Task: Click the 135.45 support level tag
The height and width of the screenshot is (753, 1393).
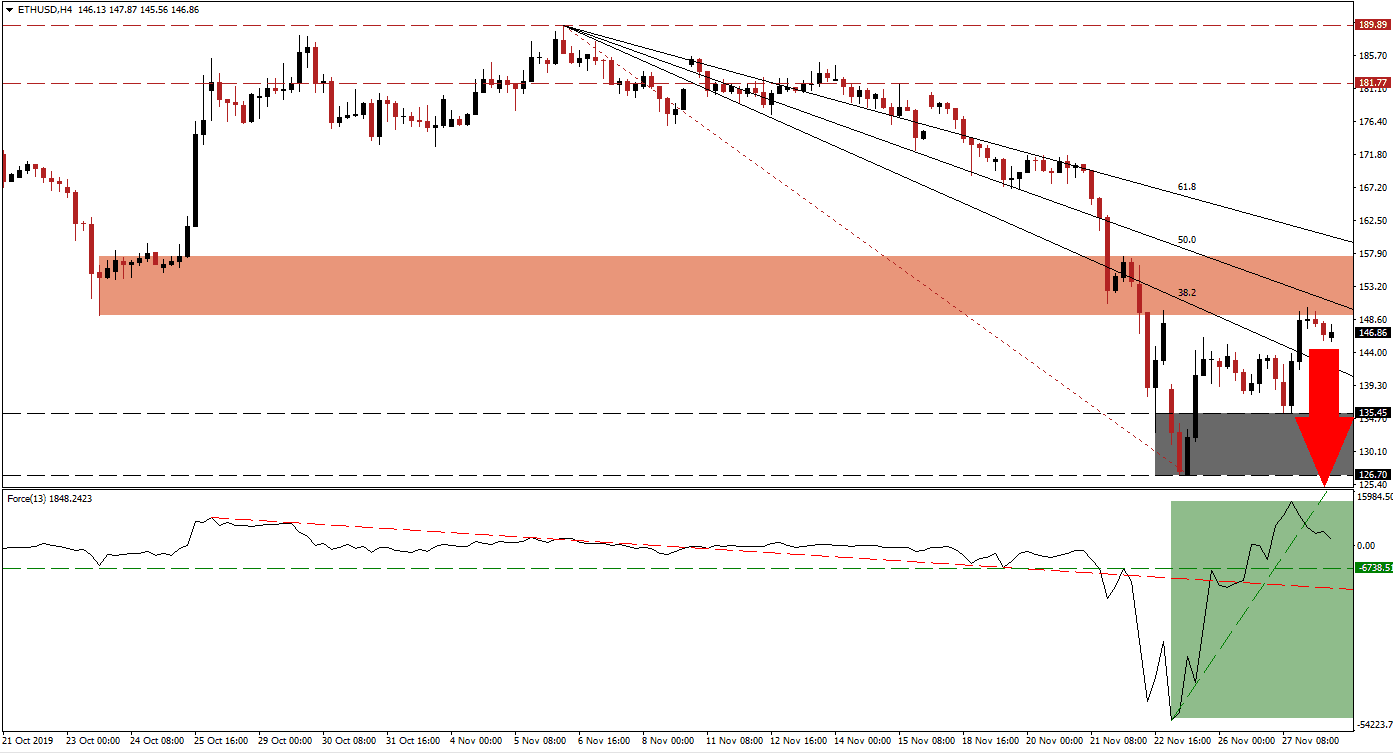Action: point(1372,412)
